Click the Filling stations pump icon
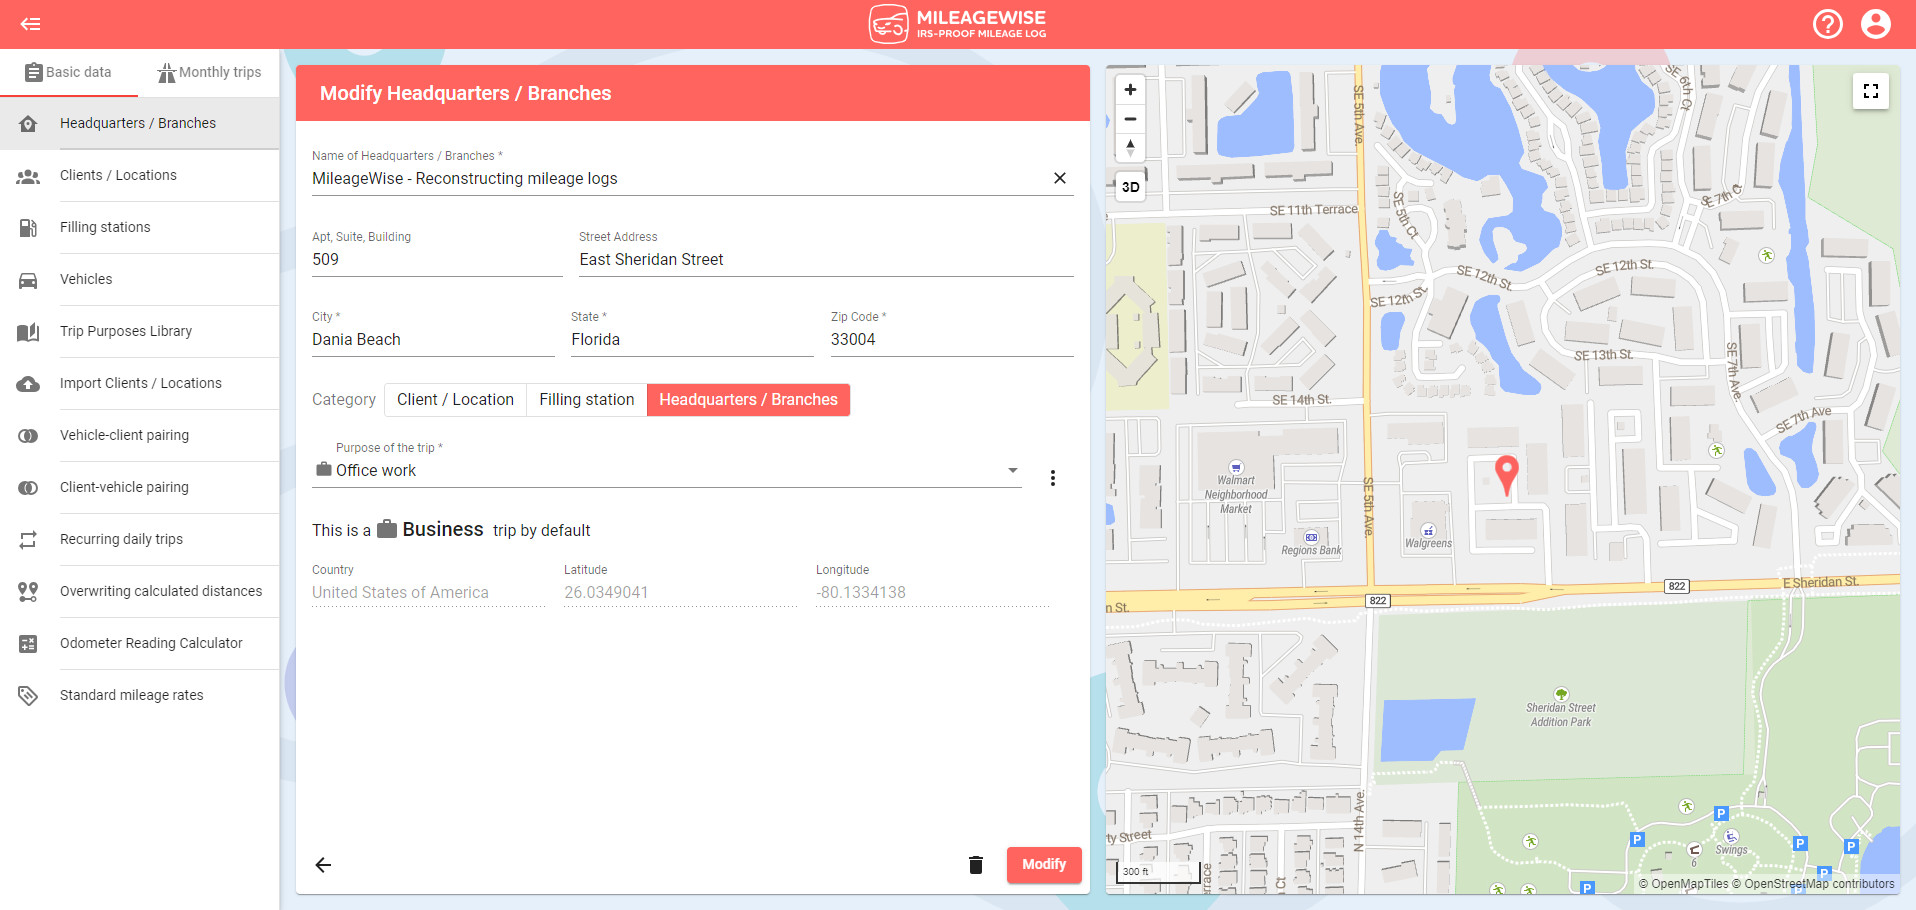Screen dimensions: 1916x910 click(x=28, y=228)
